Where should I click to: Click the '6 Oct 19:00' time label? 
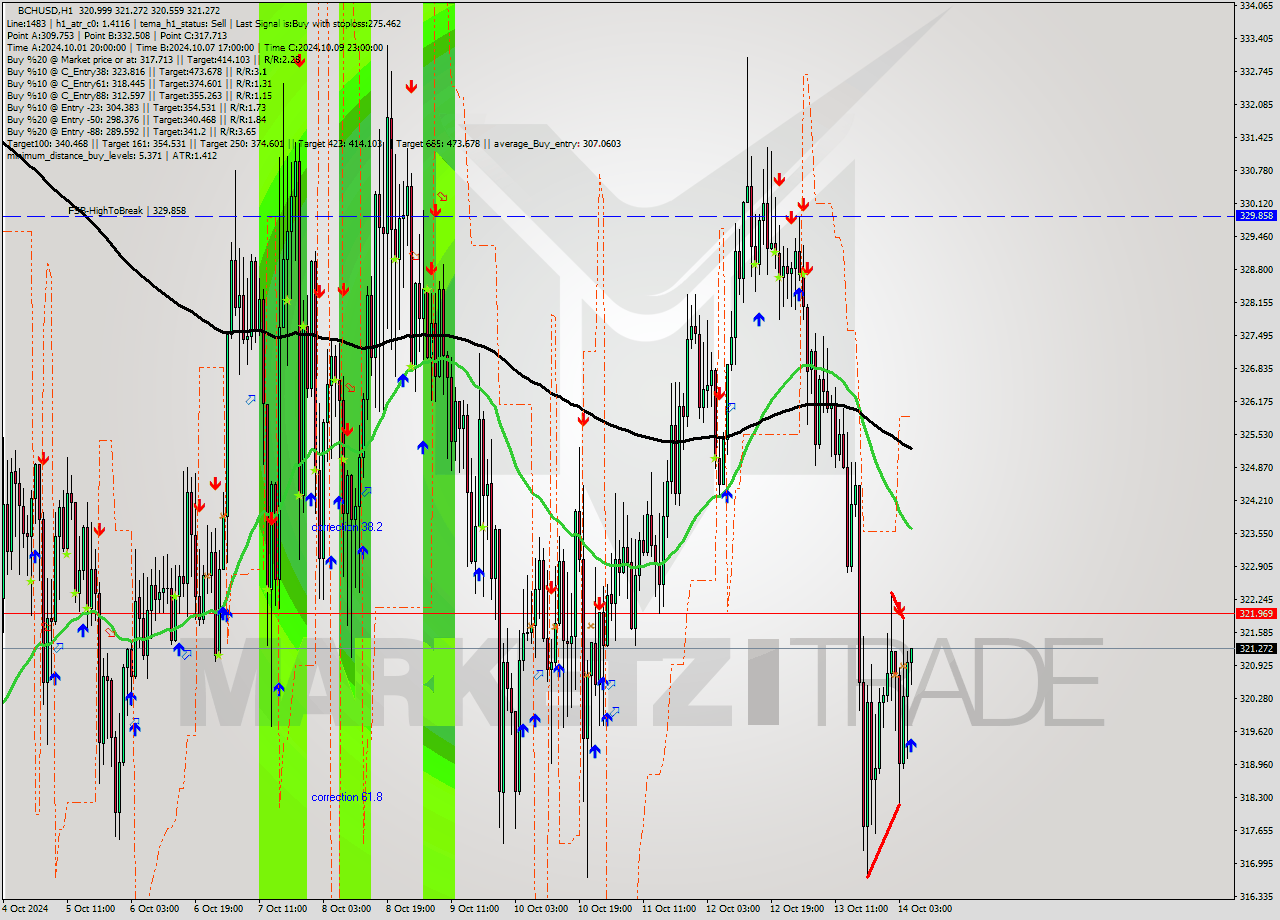click(218, 909)
